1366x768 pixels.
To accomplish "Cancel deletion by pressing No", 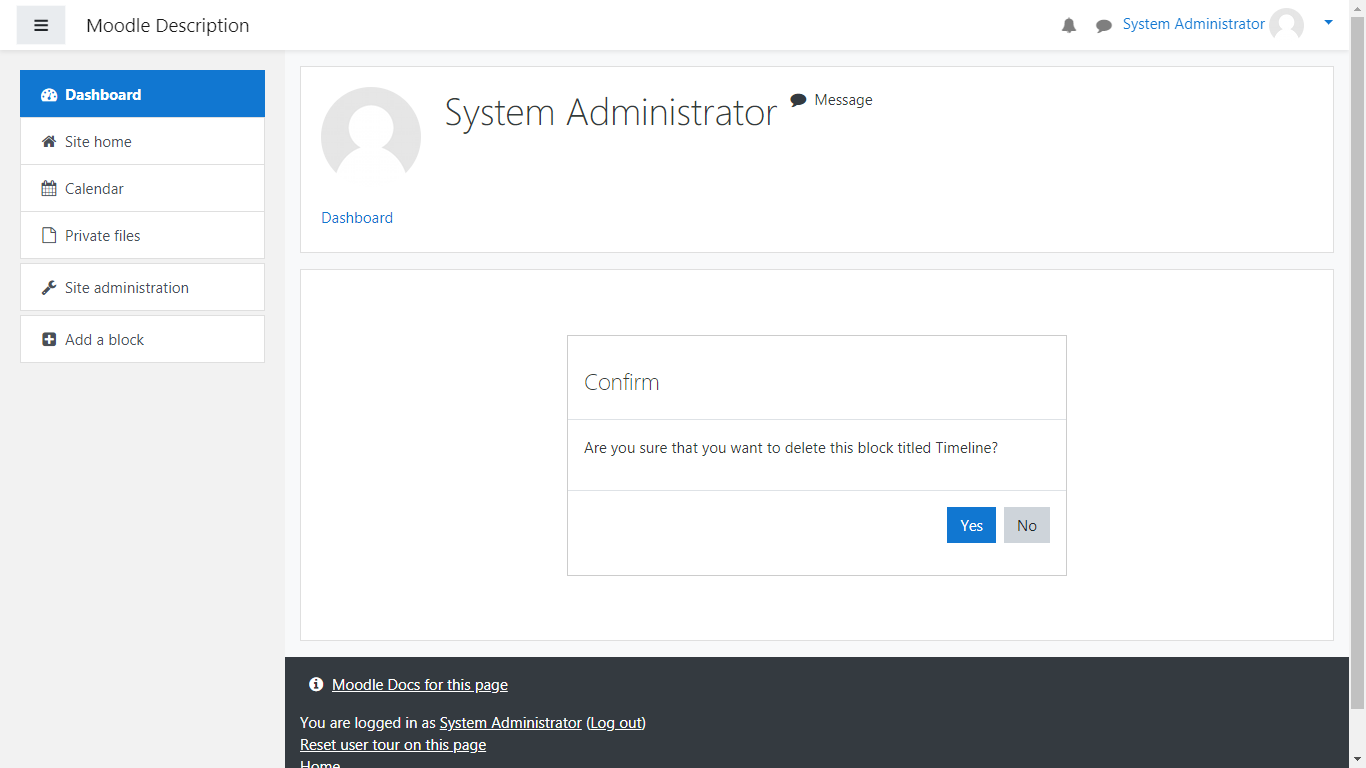I will point(1027,525).
